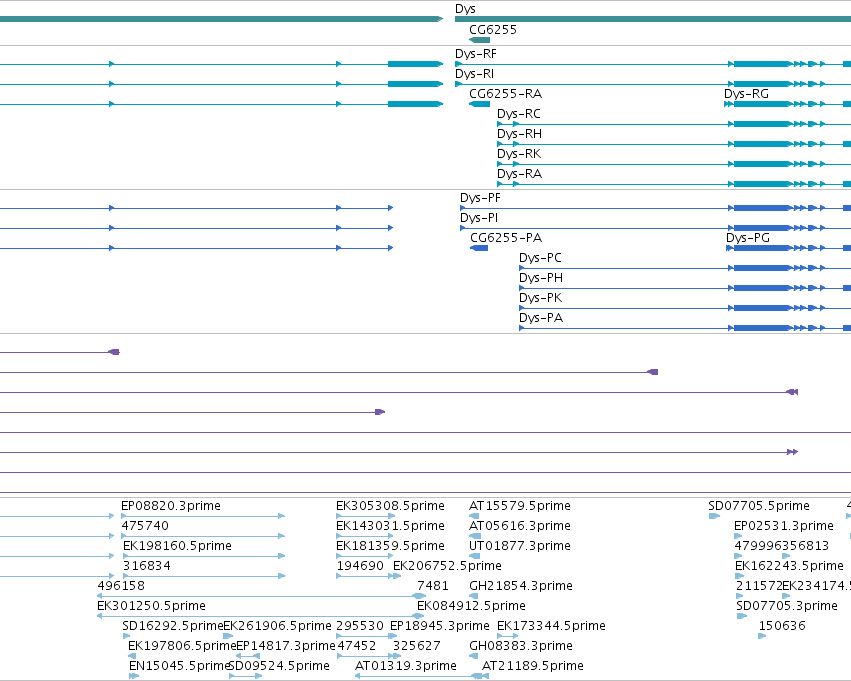The image size is (851, 681).
Task: Click the EK197806.5prime EST label
Action: [x=182, y=647]
